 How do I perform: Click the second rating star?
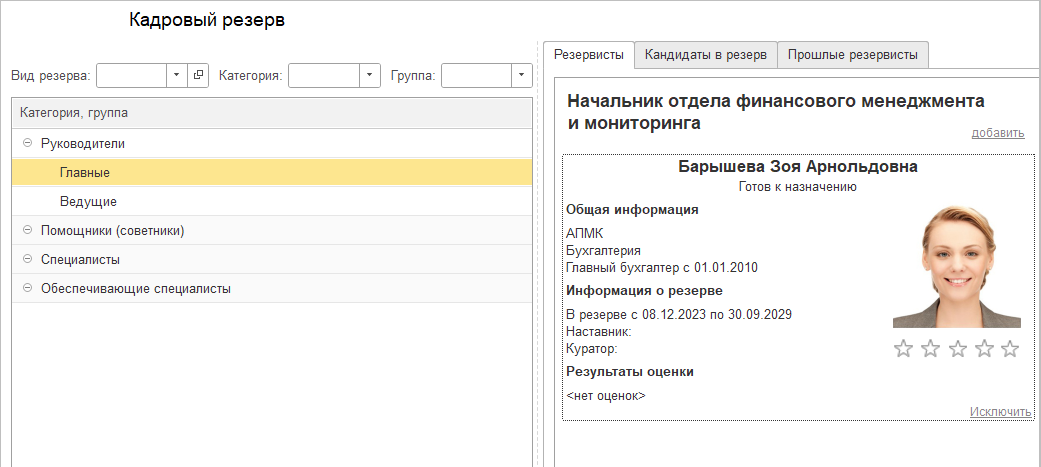930,348
